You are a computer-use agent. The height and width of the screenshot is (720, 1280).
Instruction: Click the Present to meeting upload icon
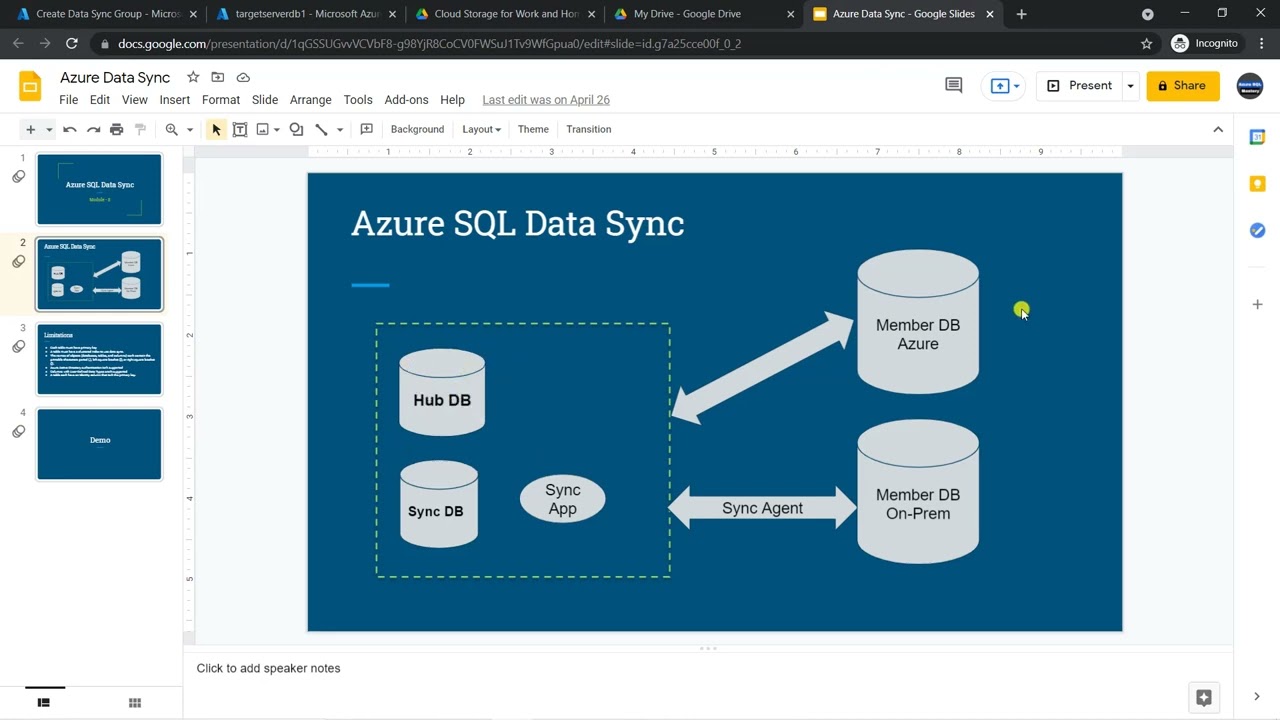tap(1004, 86)
